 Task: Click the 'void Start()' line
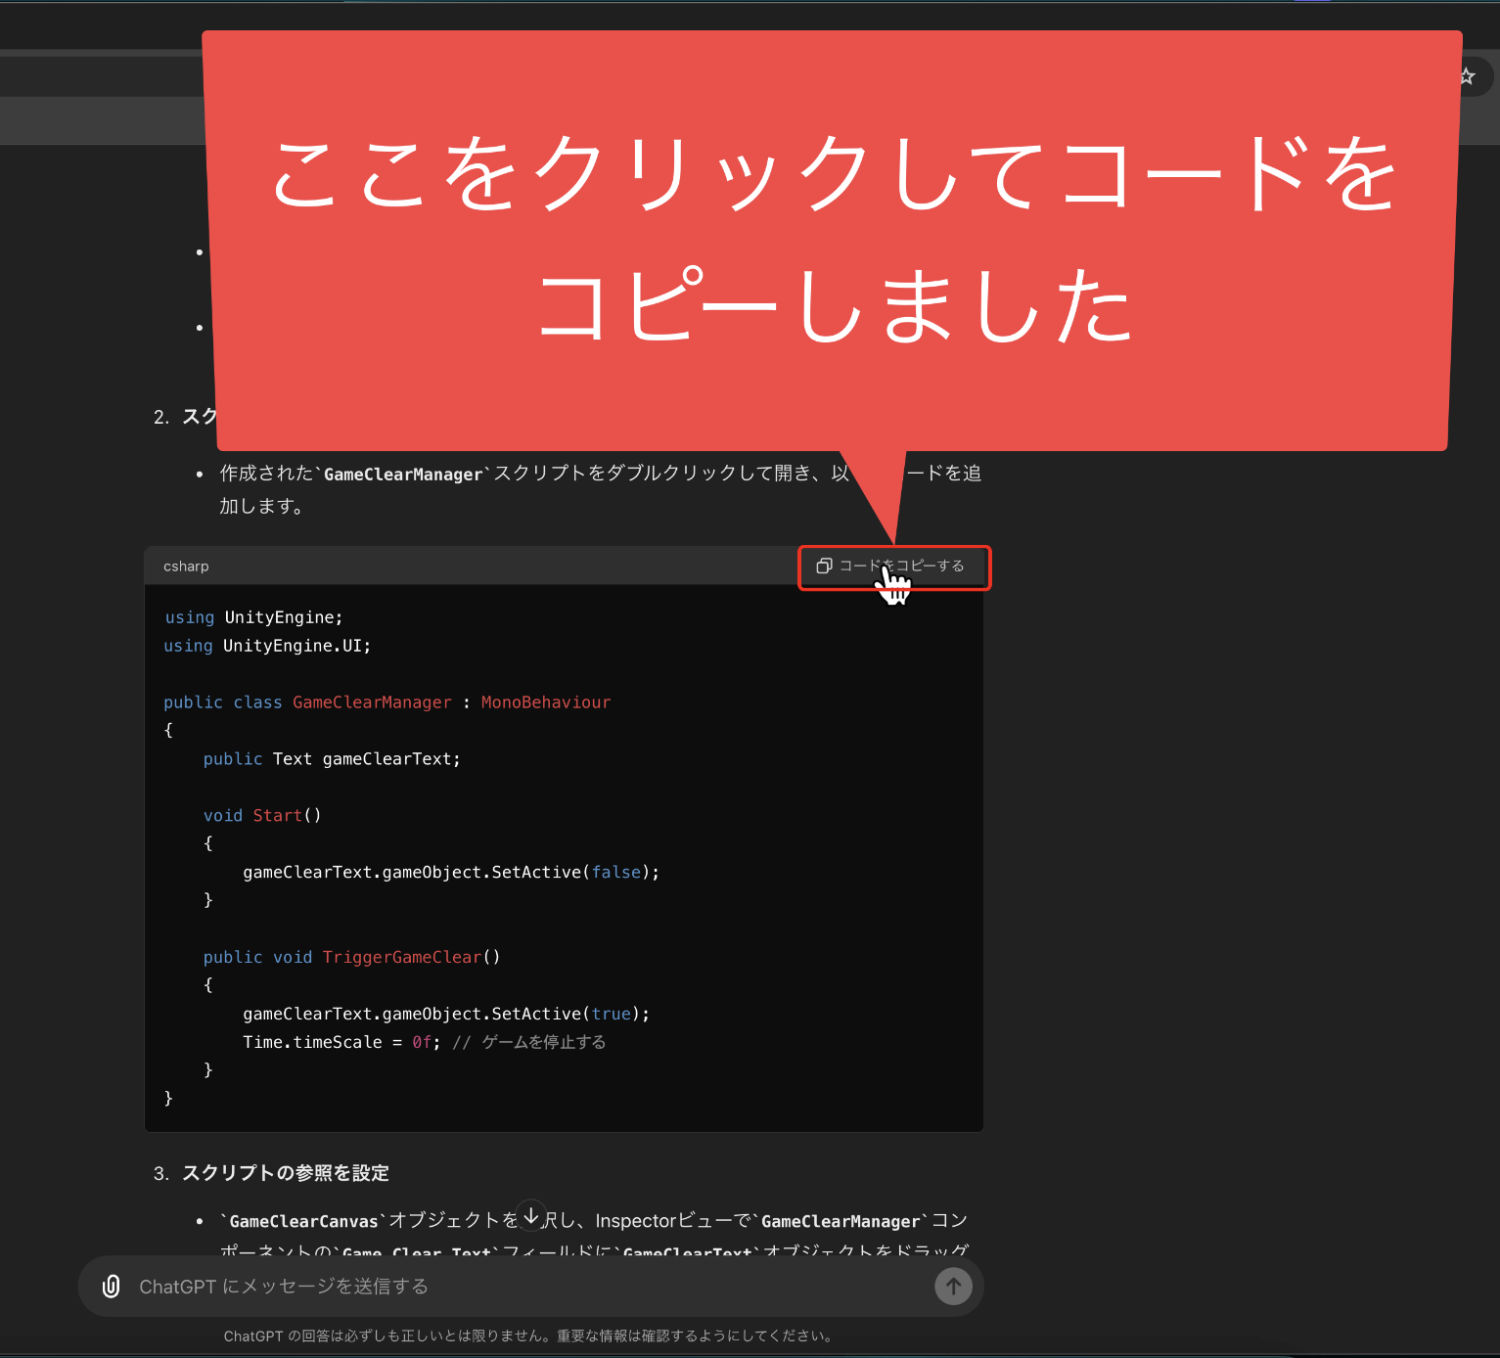(x=262, y=815)
